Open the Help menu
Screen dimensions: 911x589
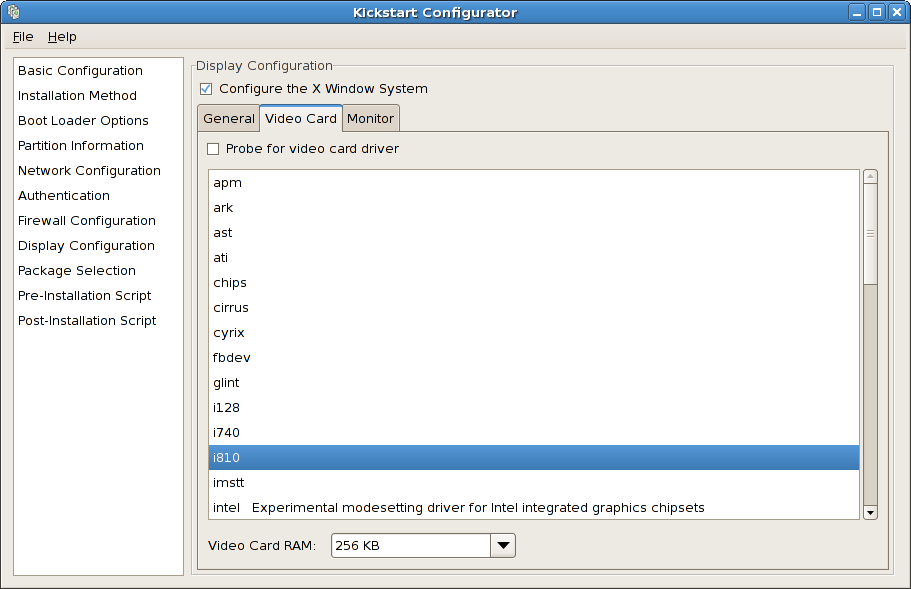62,36
